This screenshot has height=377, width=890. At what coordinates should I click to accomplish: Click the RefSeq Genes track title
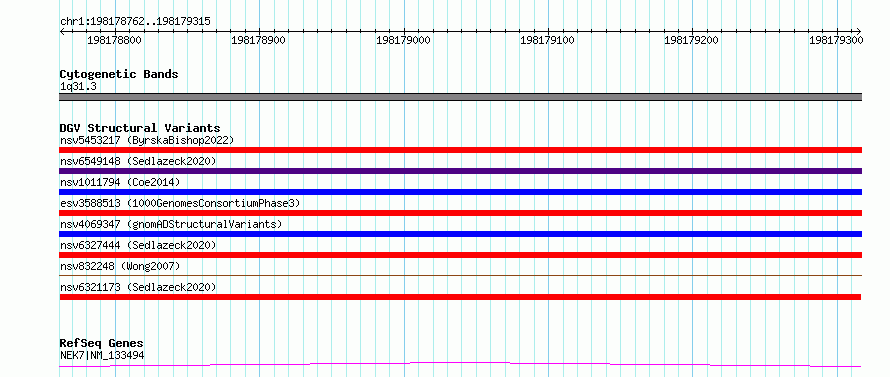[x=101, y=344]
